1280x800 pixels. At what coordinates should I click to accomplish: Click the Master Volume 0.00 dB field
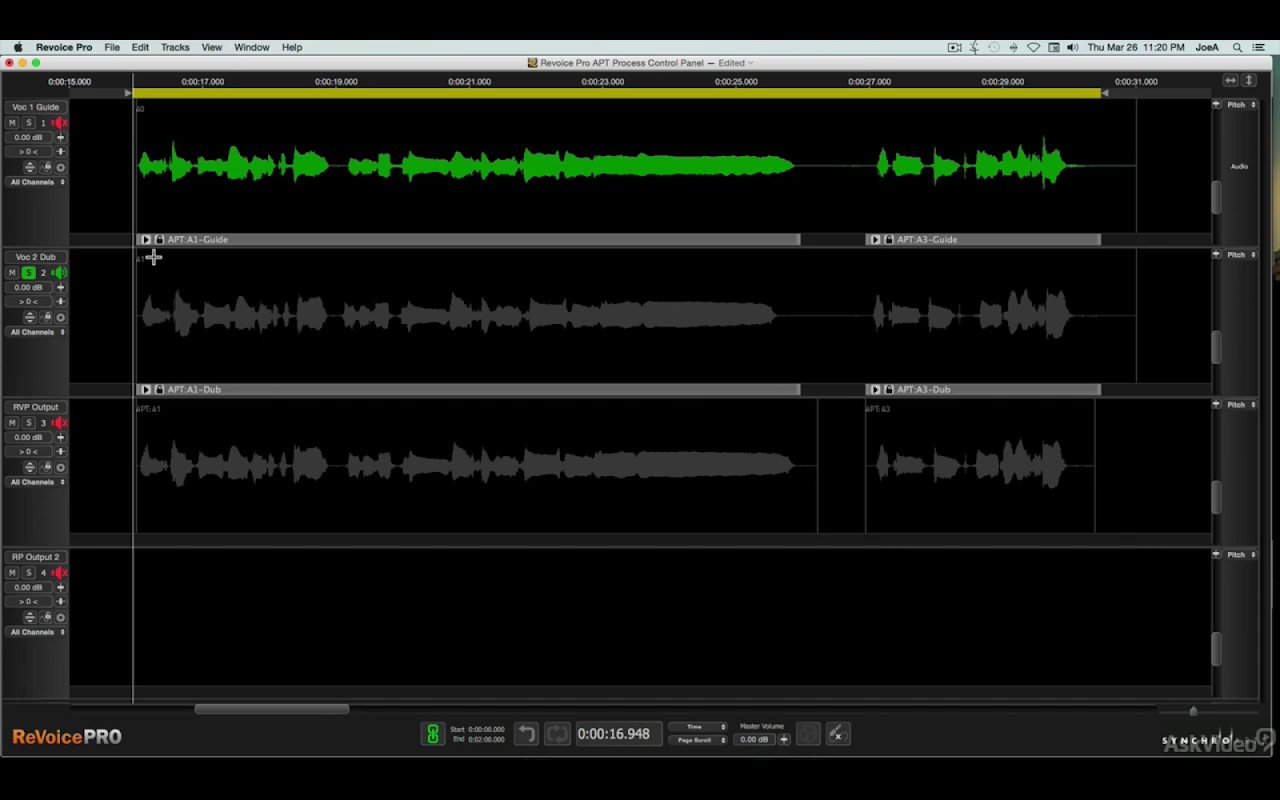pyautogui.click(x=755, y=740)
